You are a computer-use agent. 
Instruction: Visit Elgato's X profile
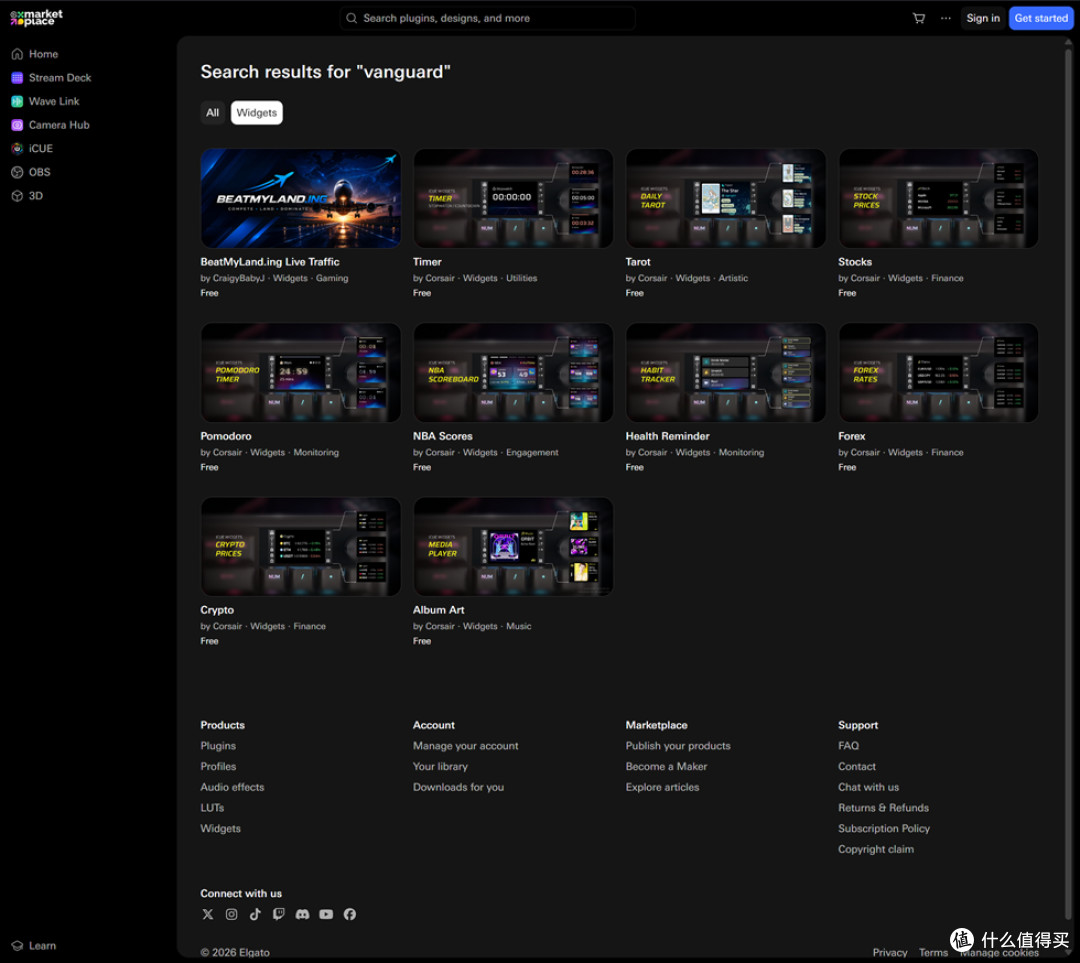coord(208,914)
